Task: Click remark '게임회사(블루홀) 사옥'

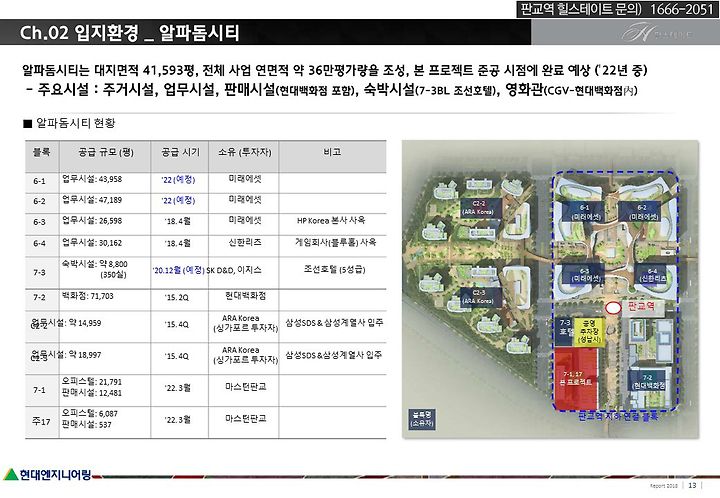Action: click(x=335, y=242)
